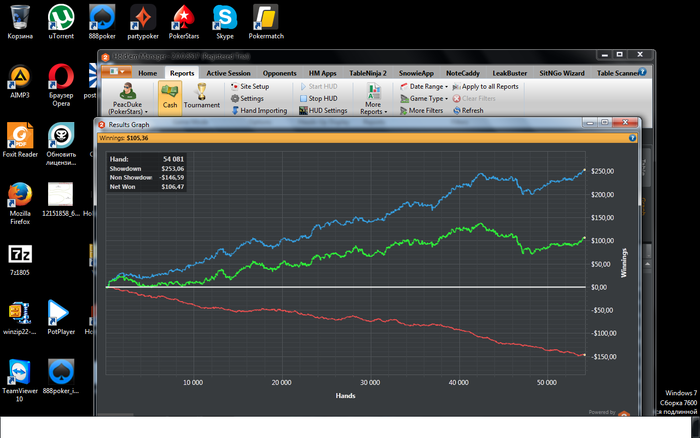Open the Date Range dropdown
The width and height of the screenshot is (700, 438).
coord(424,86)
